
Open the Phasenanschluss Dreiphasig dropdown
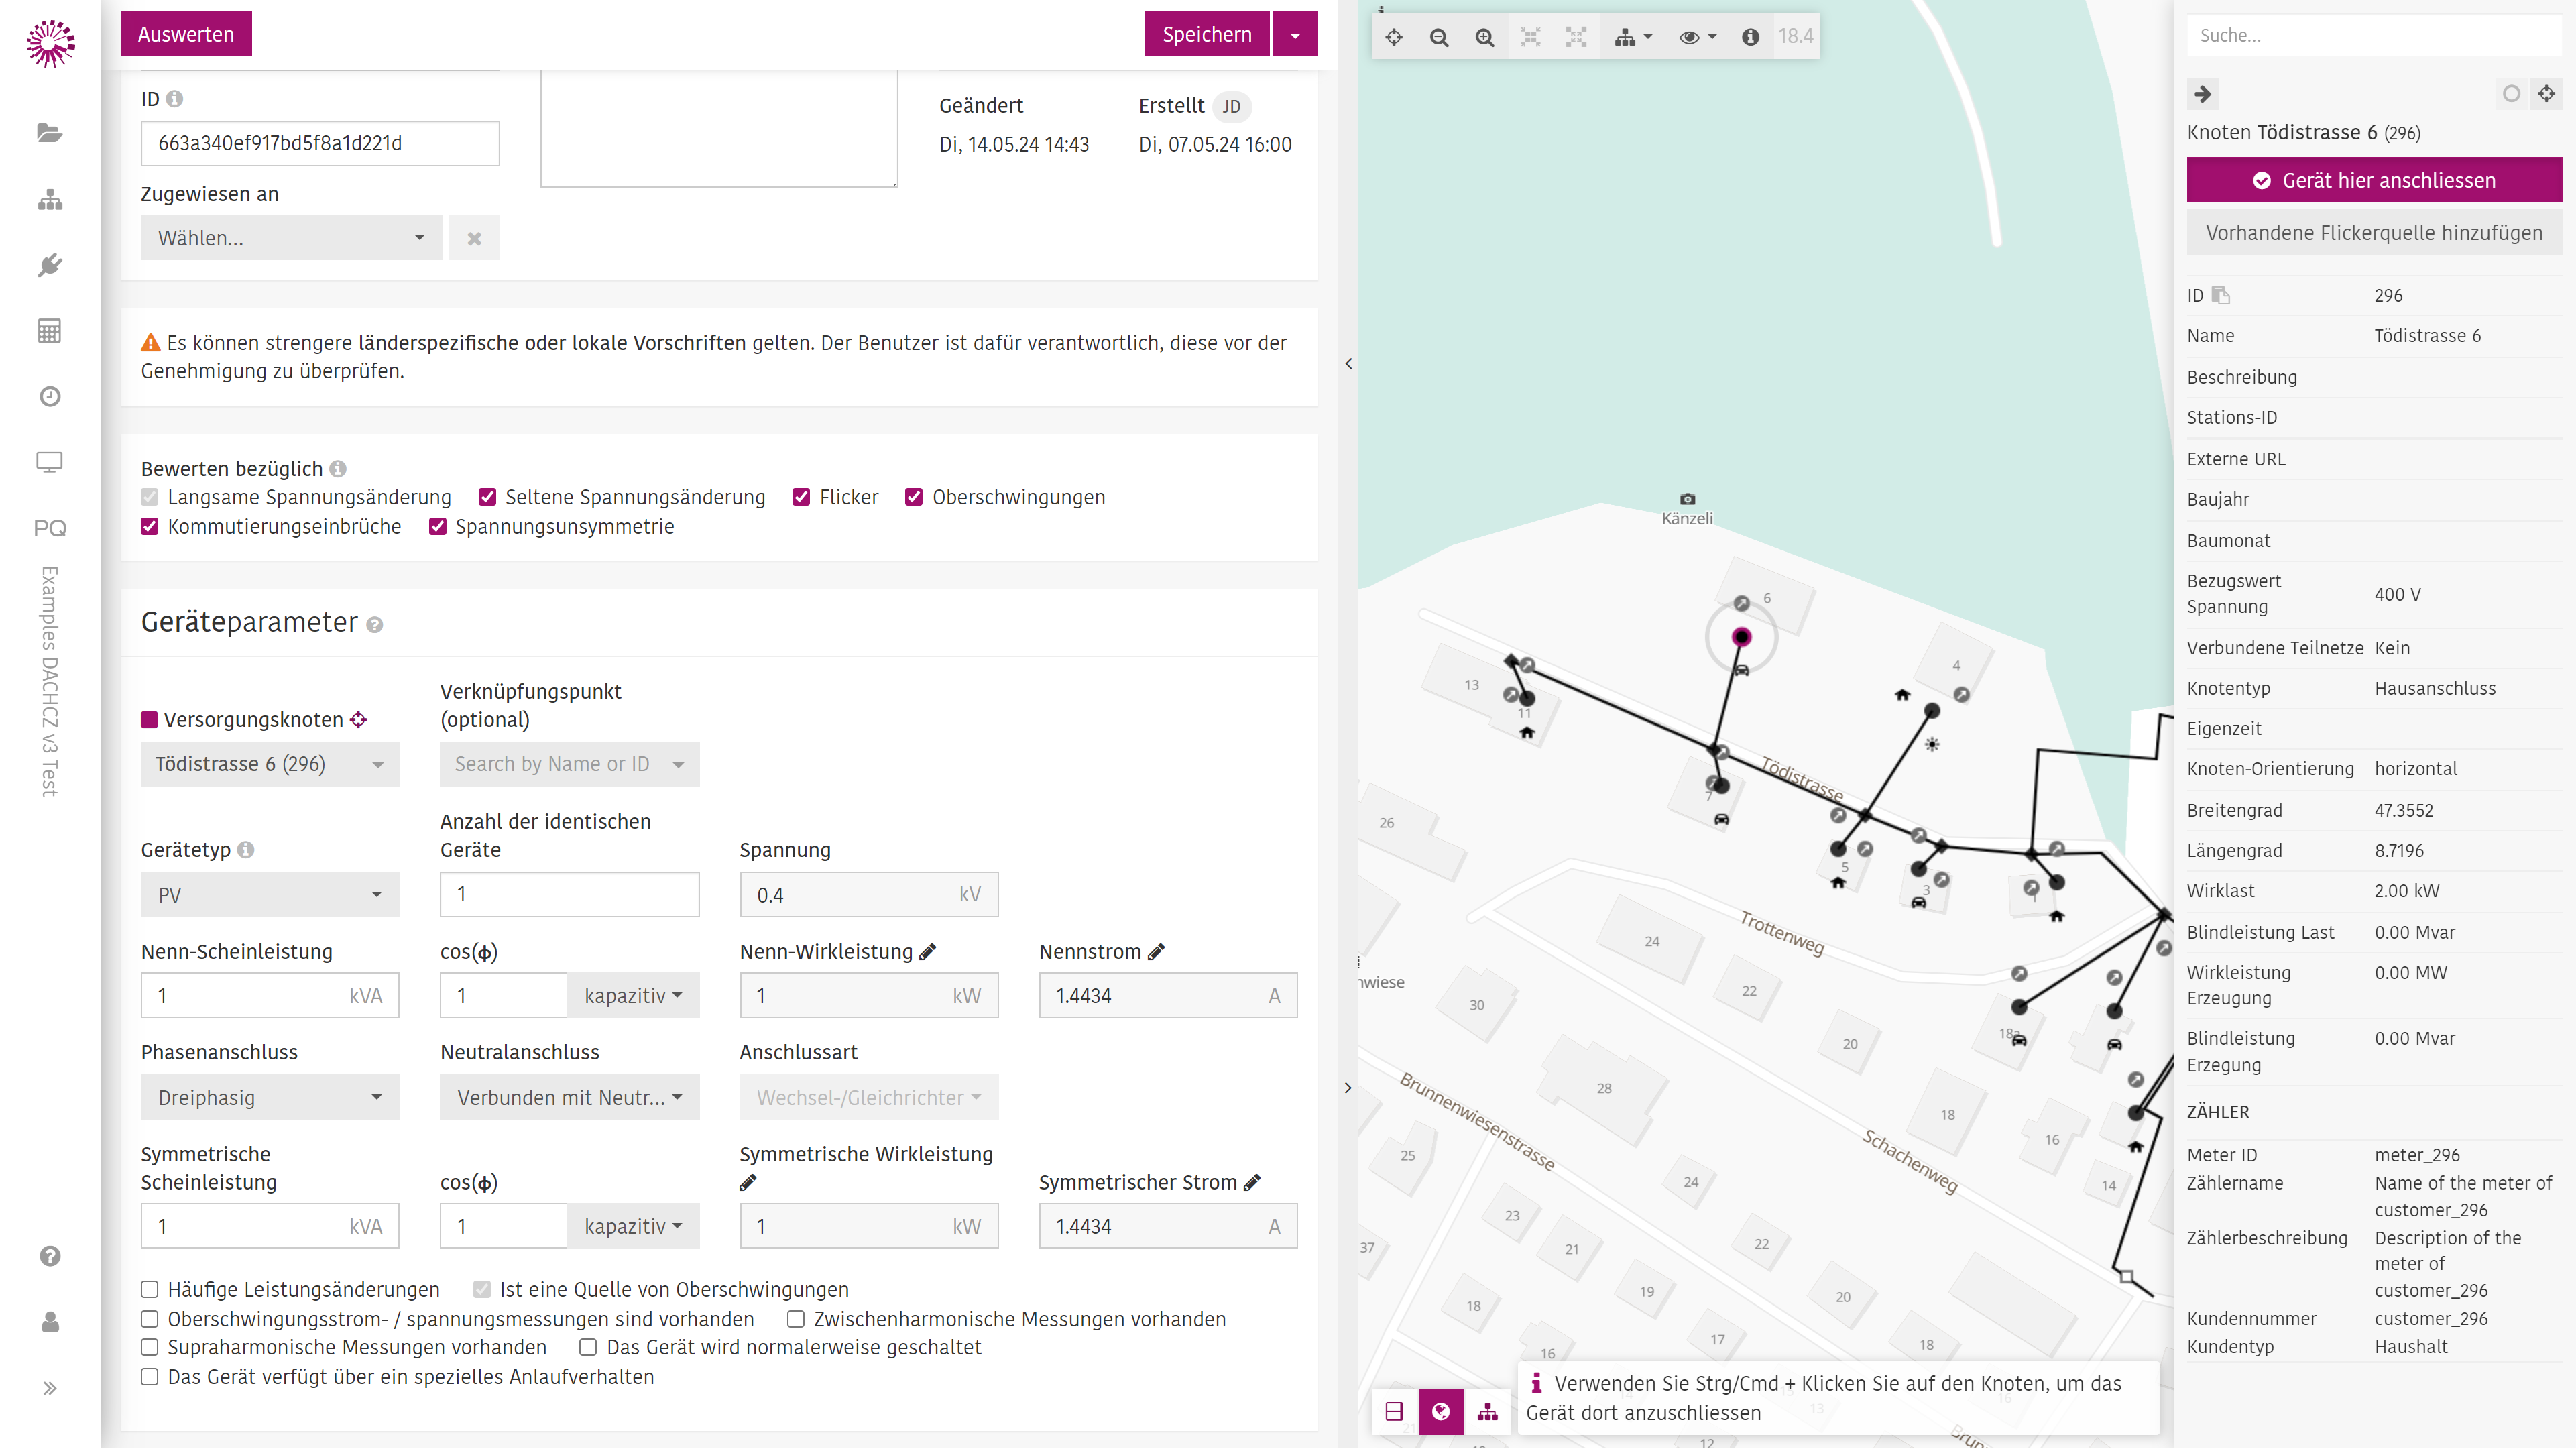pos(270,1097)
